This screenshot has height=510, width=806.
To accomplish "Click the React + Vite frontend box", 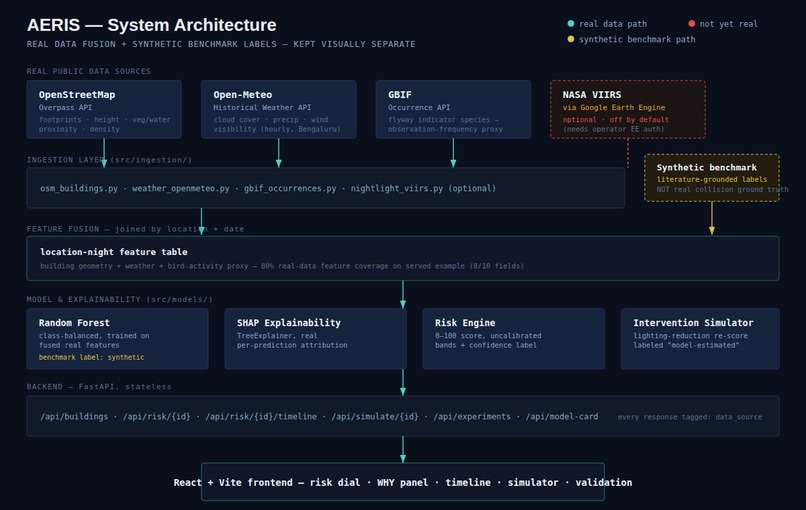I will (x=402, y=482).
